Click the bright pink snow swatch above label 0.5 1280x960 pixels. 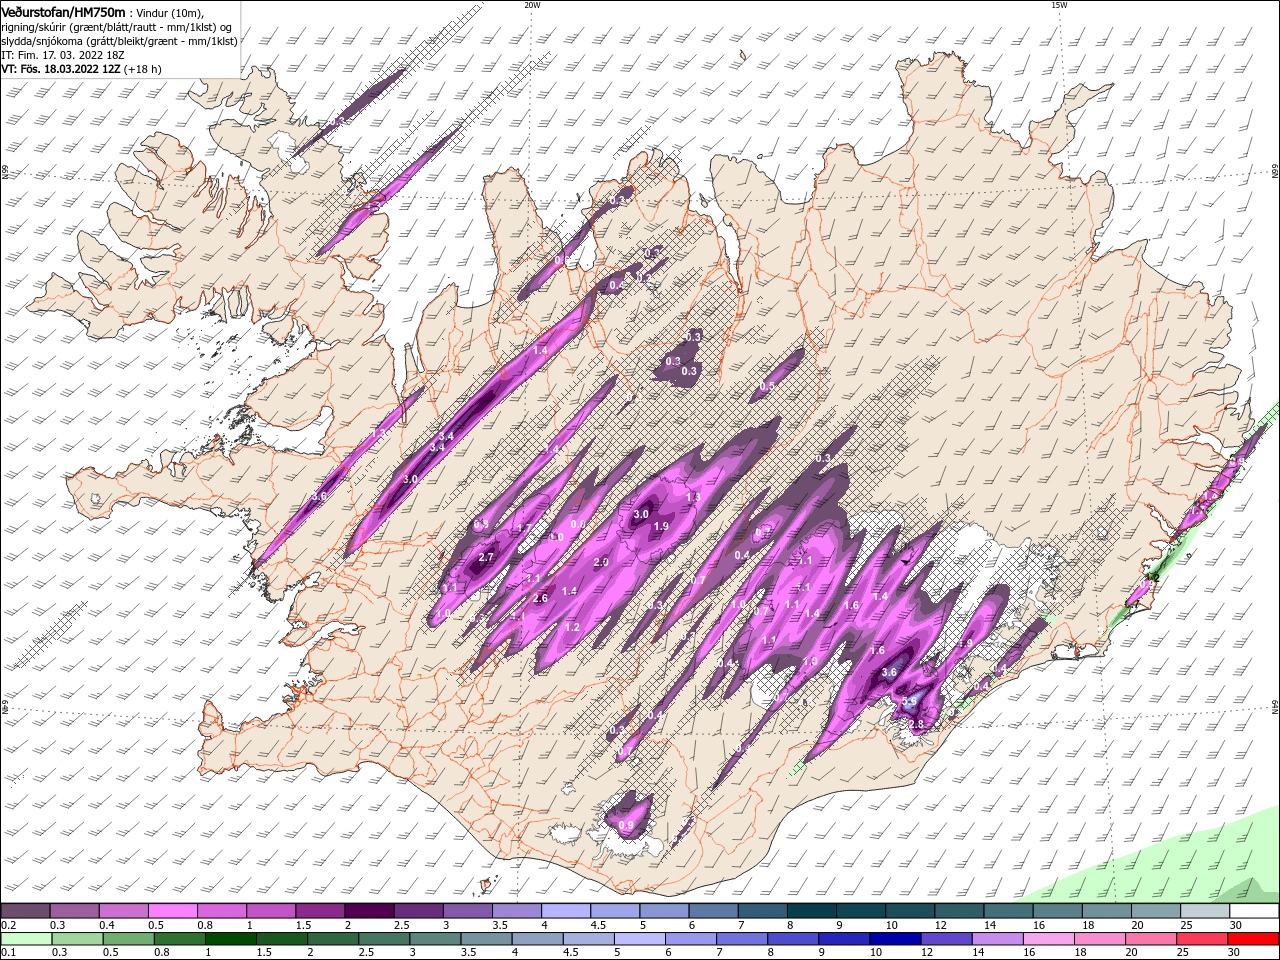[172, 911]
